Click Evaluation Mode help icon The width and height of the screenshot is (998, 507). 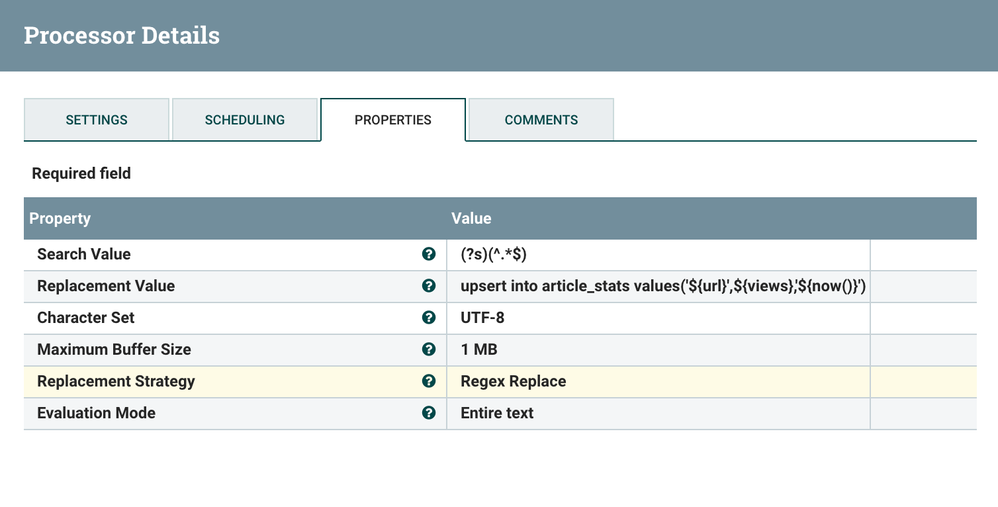coord(429,413)
